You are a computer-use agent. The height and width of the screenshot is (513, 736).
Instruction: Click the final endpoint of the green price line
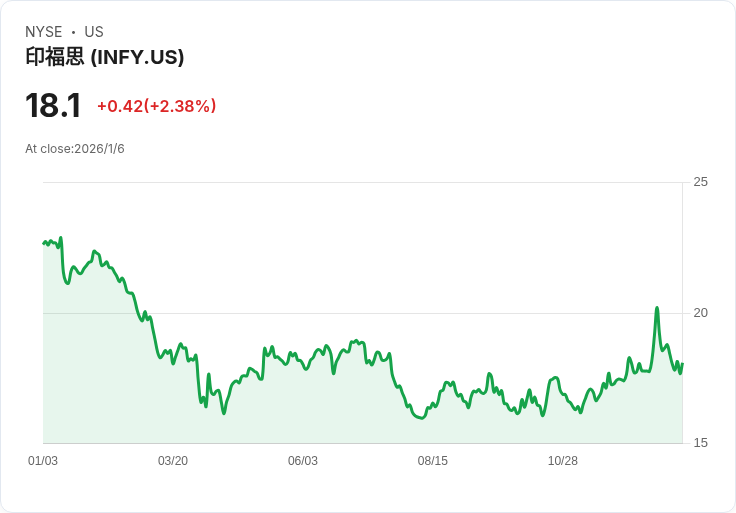tap(682, 365)
